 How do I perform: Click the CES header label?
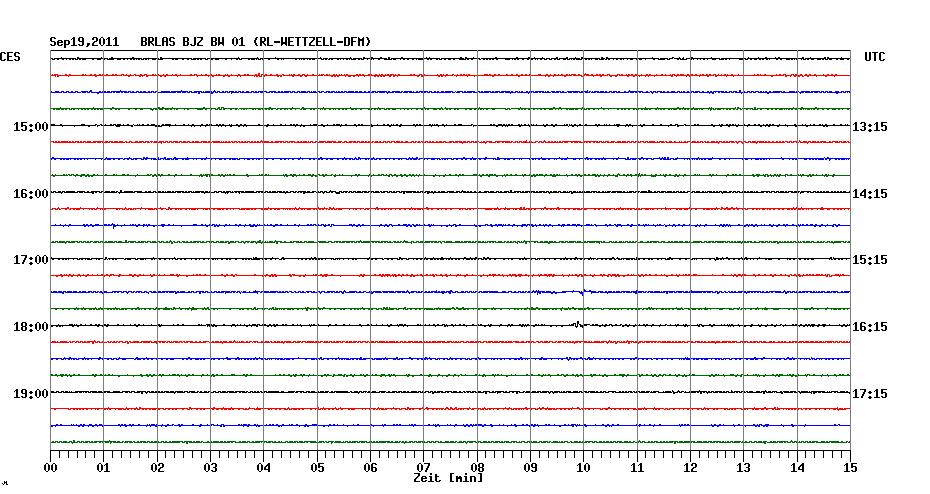point(10,58)
